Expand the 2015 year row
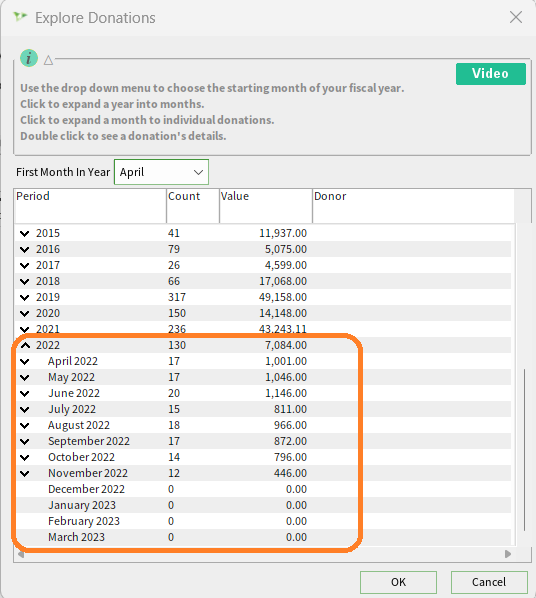The width and height of the screenshot is (536, 598). (x=25, y=233)
